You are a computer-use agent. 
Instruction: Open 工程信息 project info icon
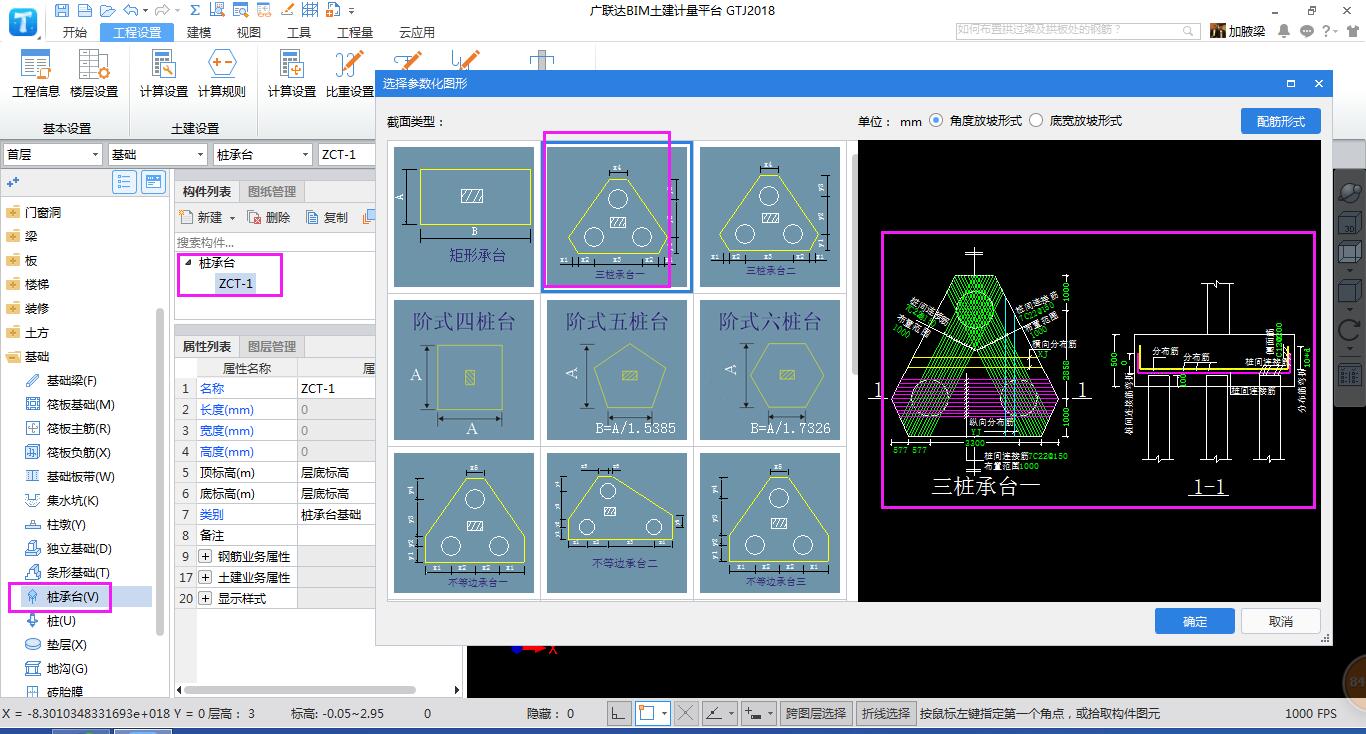point(36,74)
